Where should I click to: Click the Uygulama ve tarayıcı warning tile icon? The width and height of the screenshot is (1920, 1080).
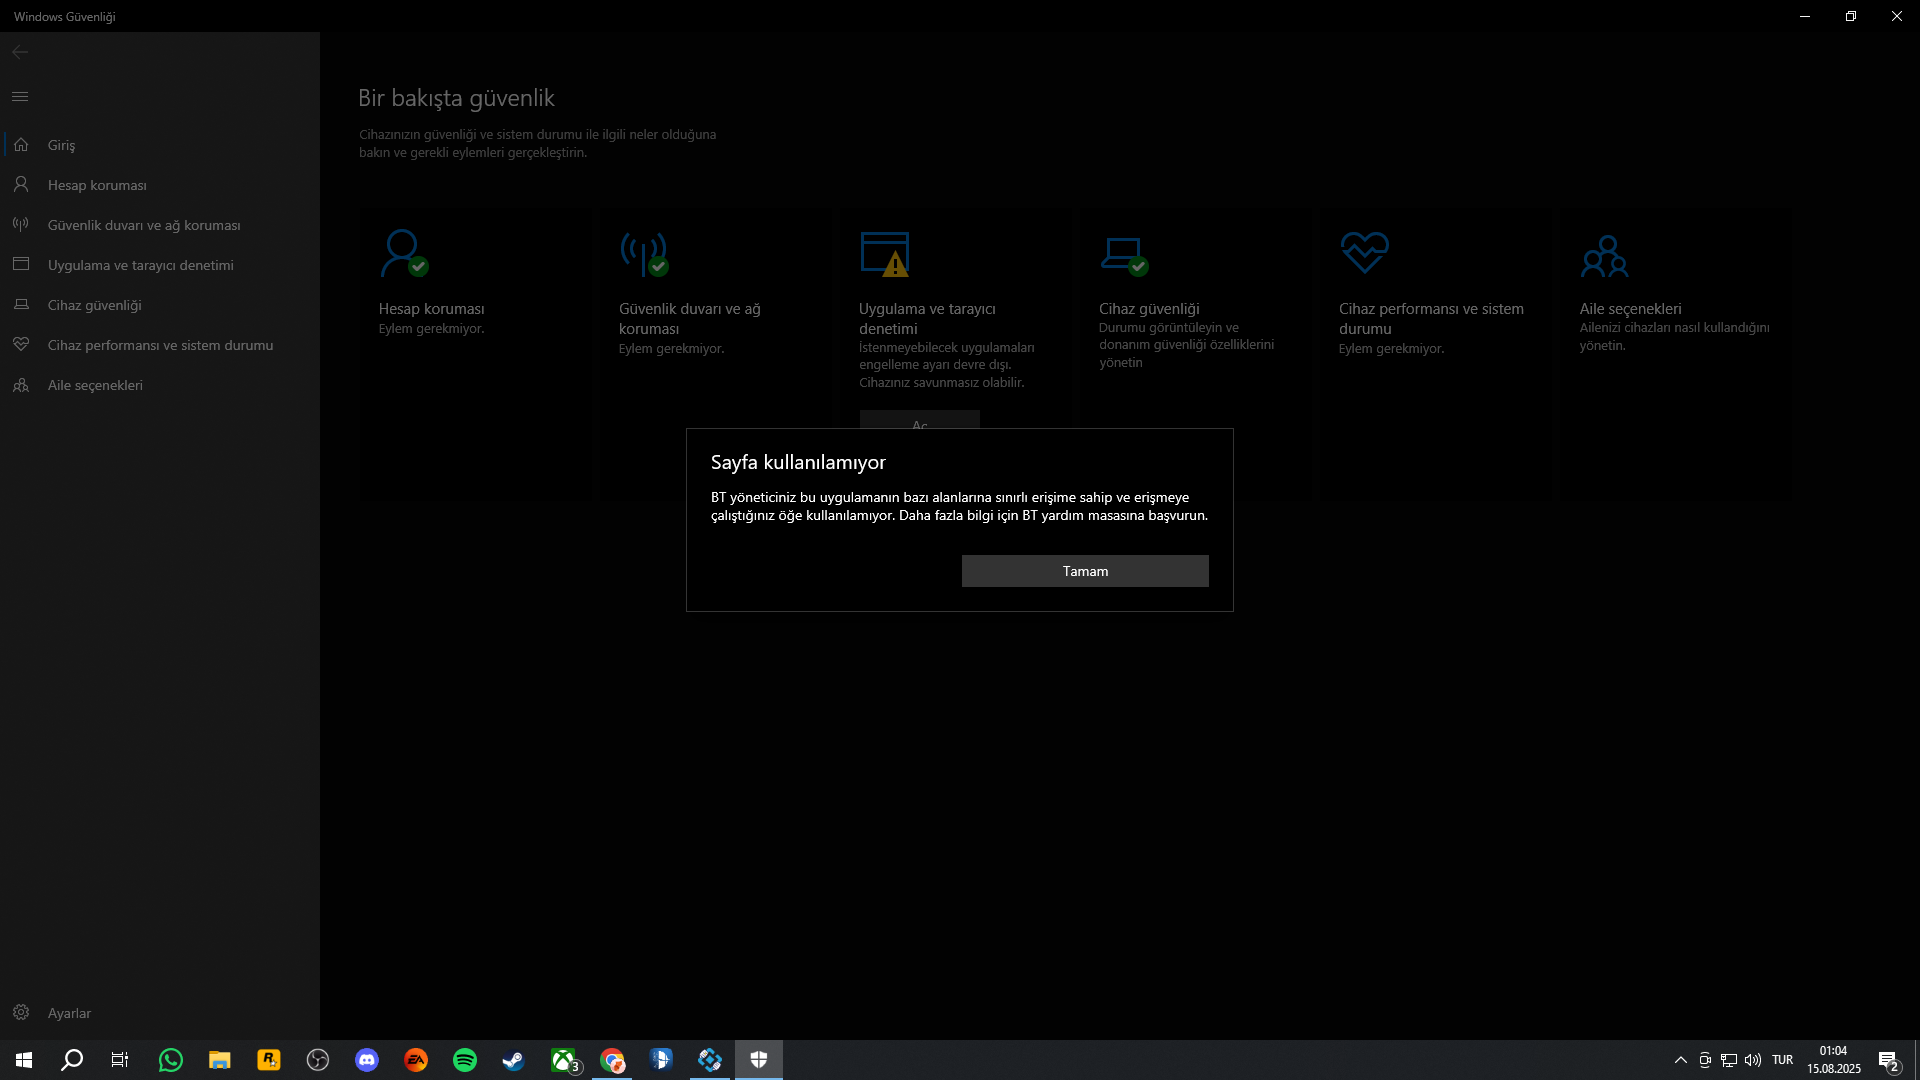[884, 253]
